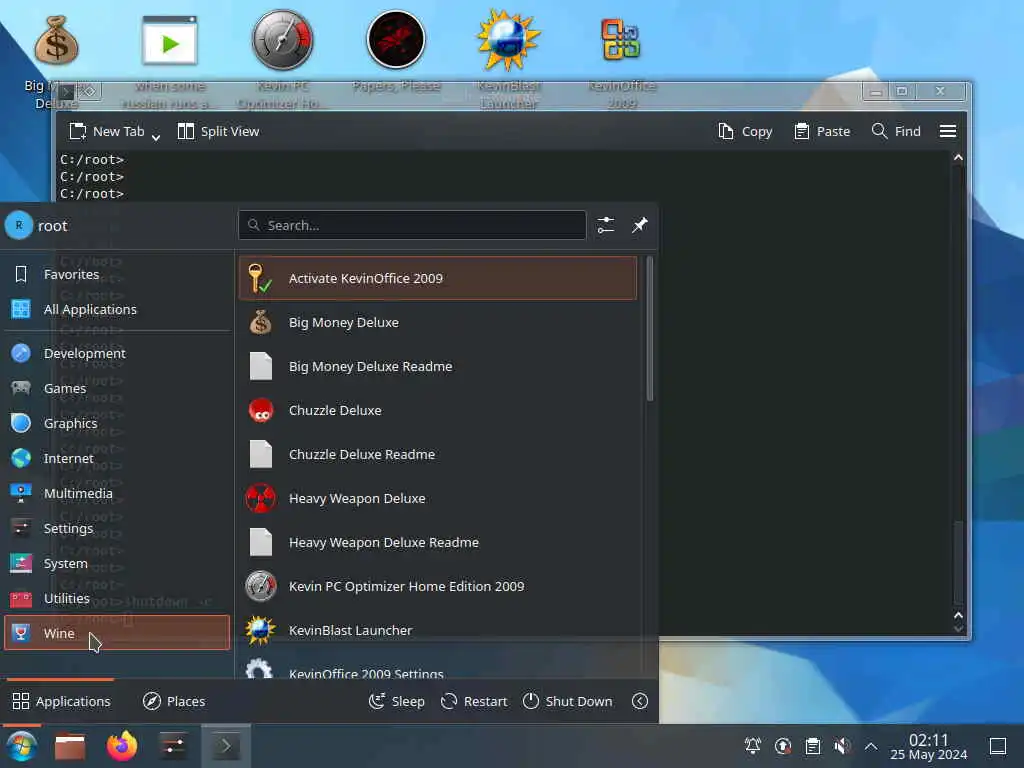This screenshot has height=768, width=1024.
Task: Launch Kevin PC Optimizer Home Edition 2009
Action: 438,586
